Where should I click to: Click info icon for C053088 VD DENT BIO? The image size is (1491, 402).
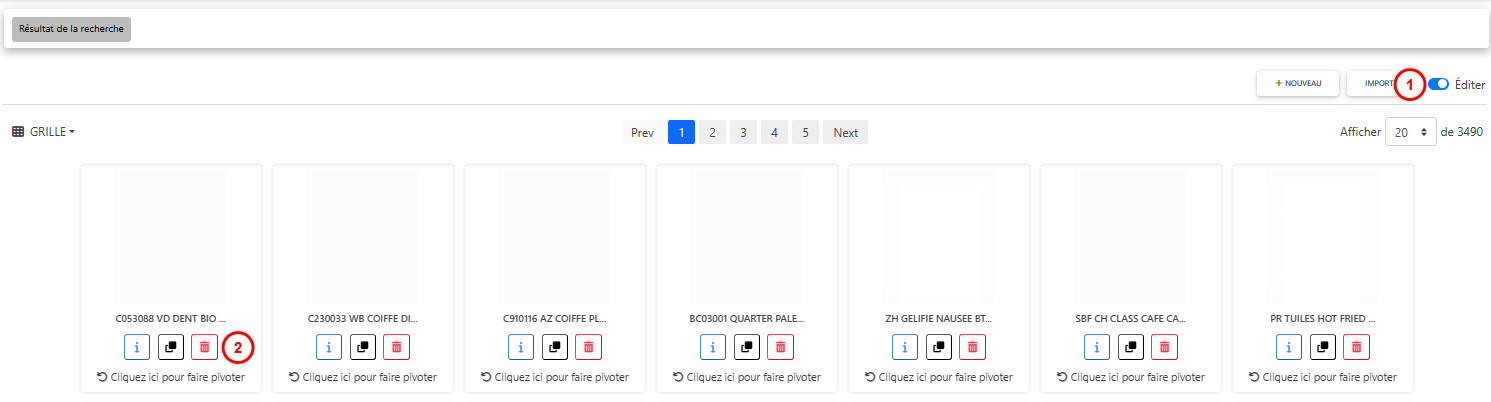(138, 347)
